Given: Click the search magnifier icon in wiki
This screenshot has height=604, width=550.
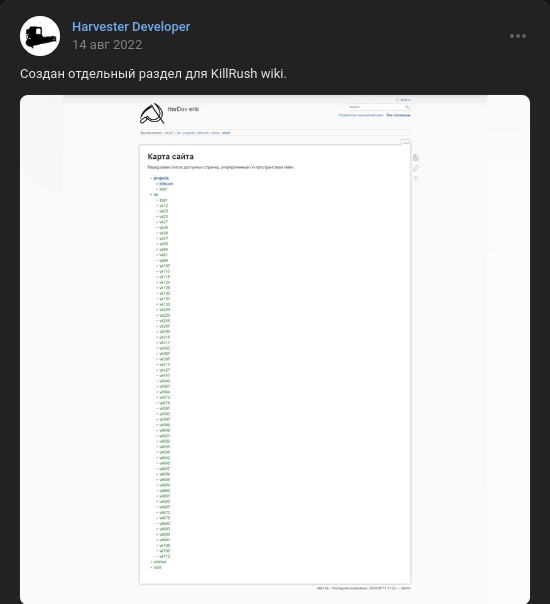Looking at the screenshot, I should pyautogui.click(x=407, y=107).
